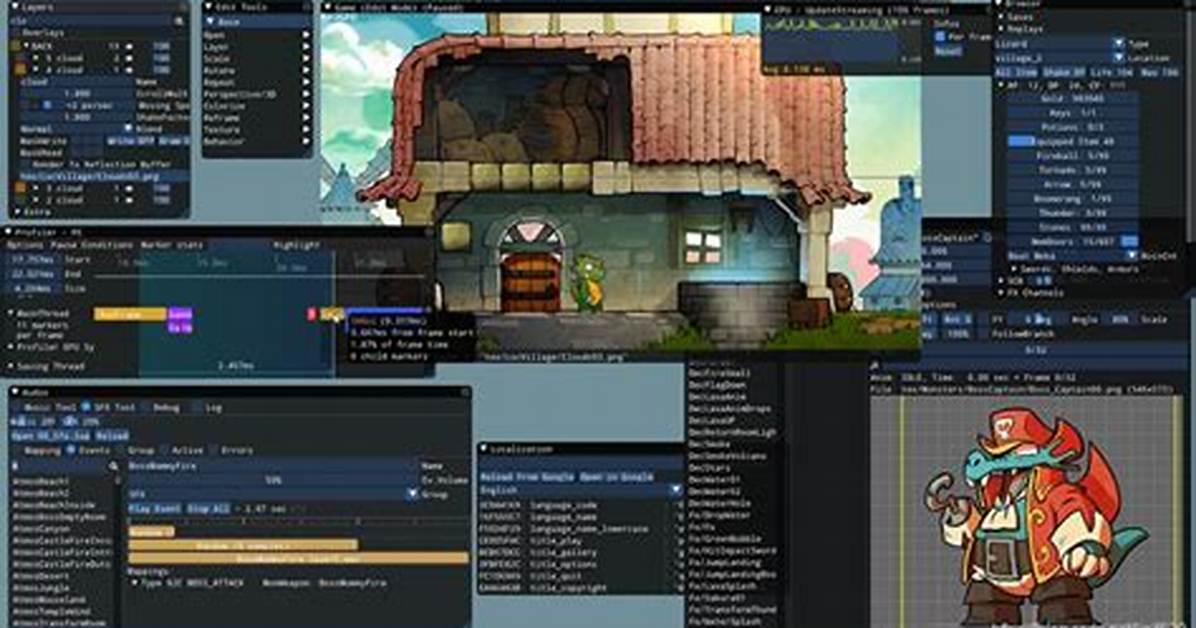Expand the FX Channels section
The image size is (1196, 628).
coord(1001,292)
